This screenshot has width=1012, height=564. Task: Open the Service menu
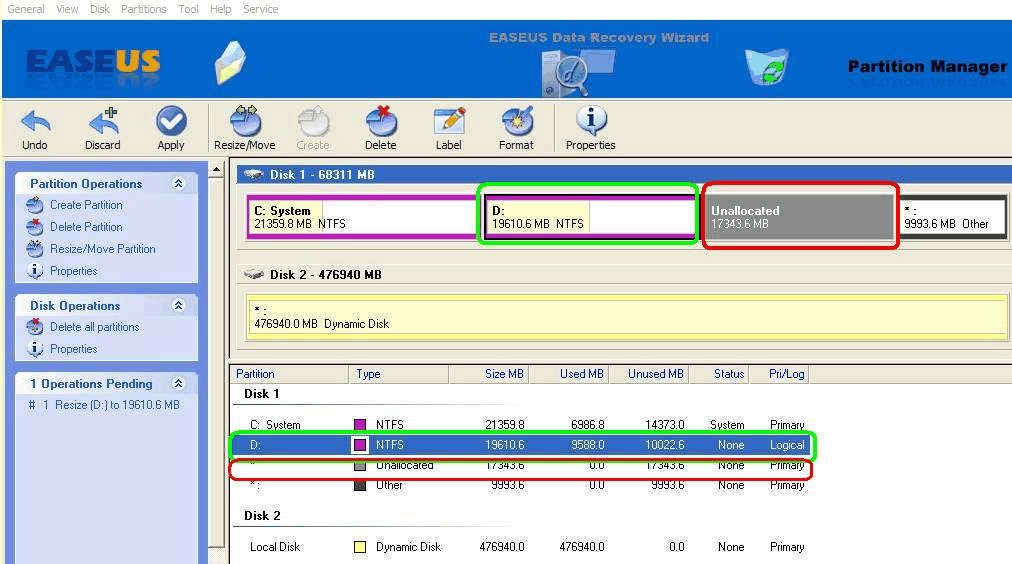click(x=261, y=9)
